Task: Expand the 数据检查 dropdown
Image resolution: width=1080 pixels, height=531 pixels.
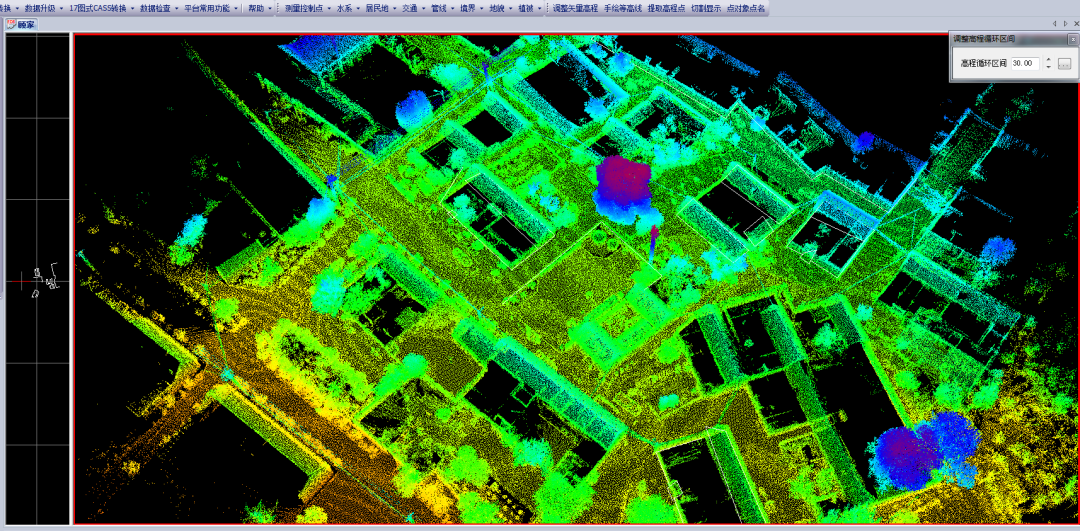Action: click(x=158, y=8)
